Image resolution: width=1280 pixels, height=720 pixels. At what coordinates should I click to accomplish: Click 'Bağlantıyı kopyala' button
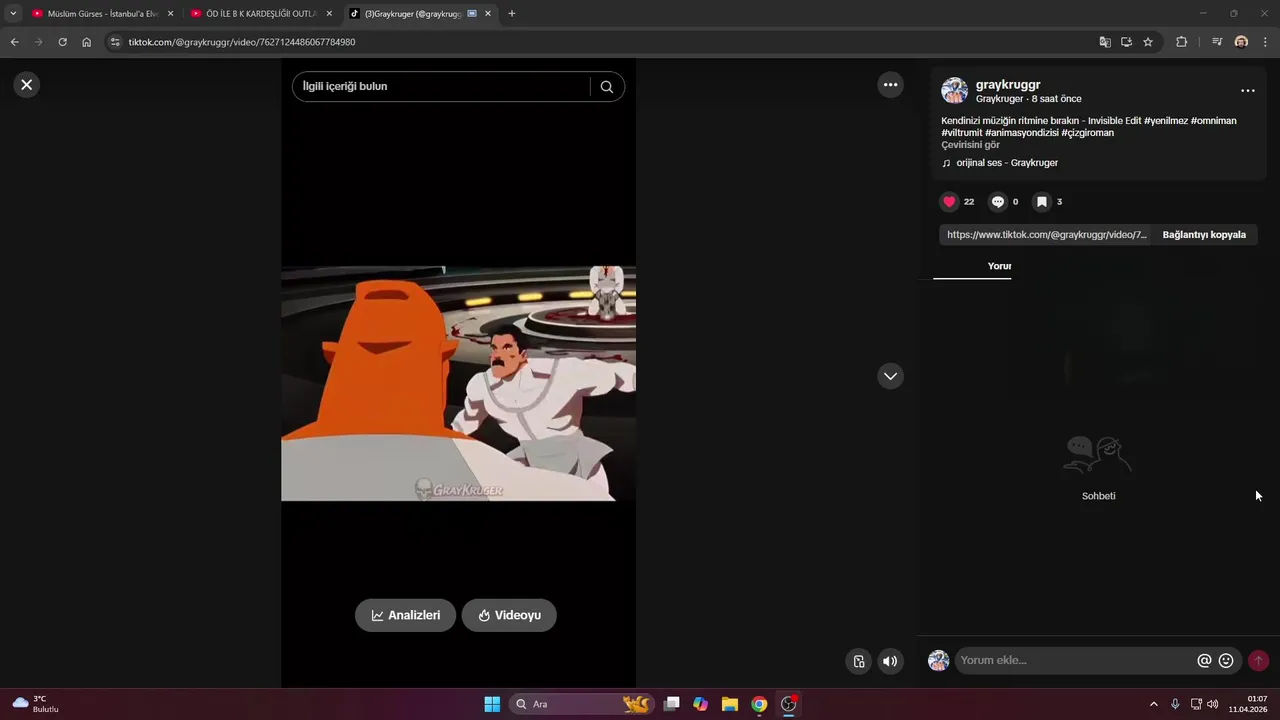pyautogui.click(x=1204, y=235)
